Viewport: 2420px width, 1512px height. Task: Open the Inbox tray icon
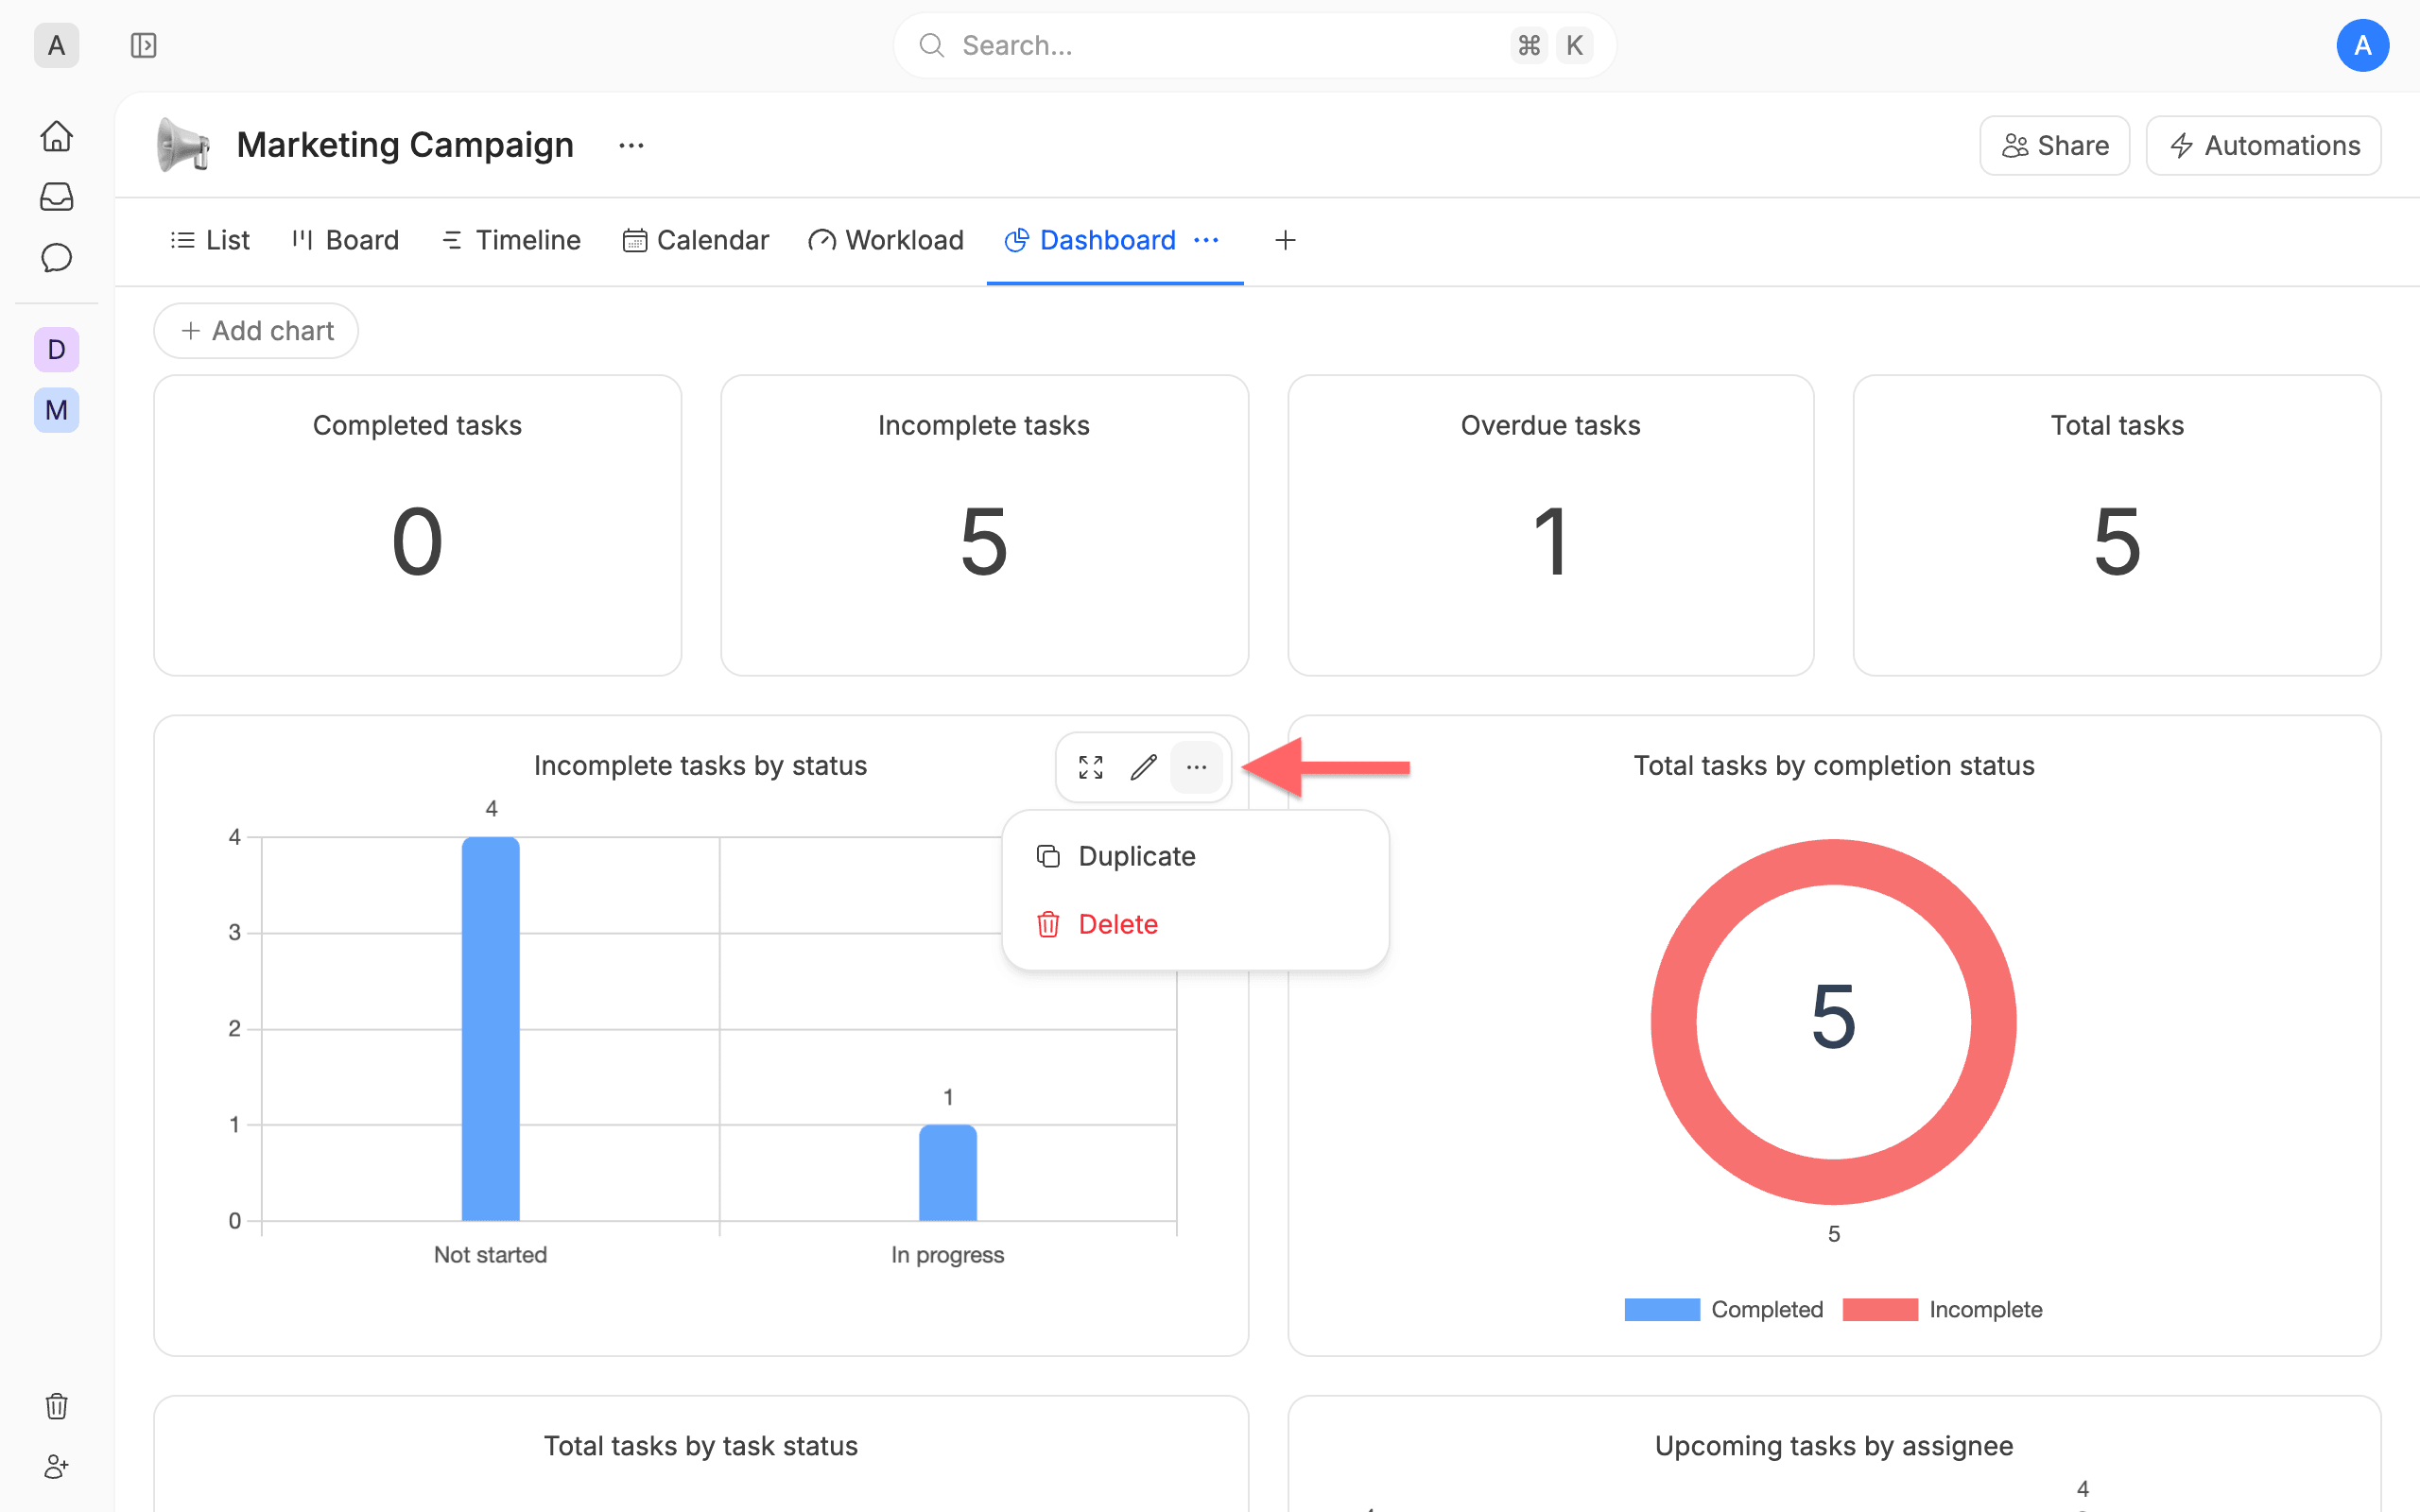[x=56, y=197]
